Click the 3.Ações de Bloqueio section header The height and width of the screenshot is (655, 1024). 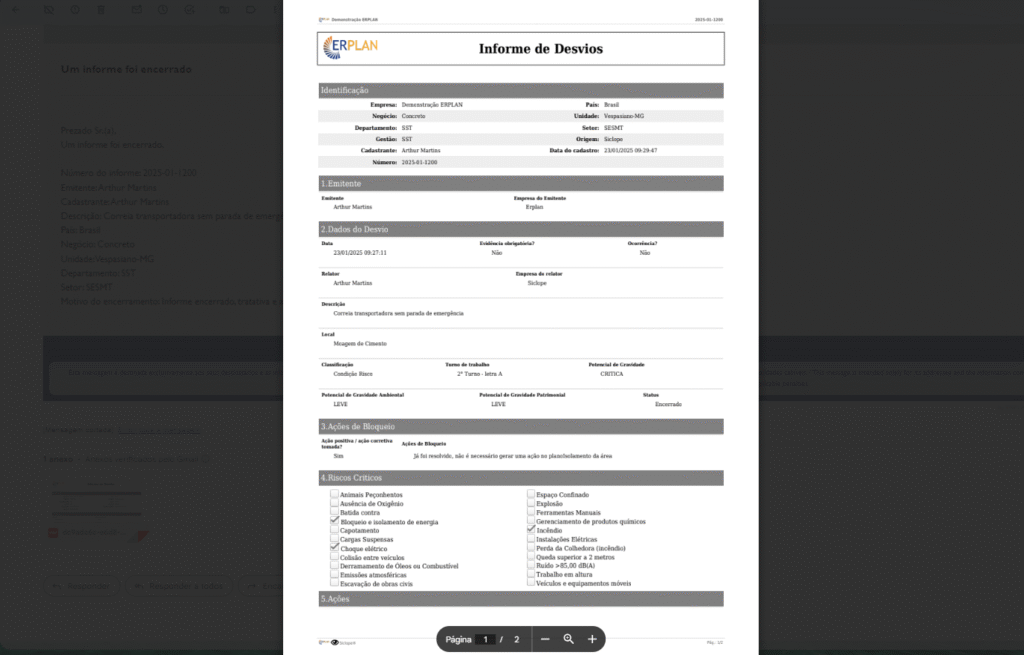tap(521, 426)
